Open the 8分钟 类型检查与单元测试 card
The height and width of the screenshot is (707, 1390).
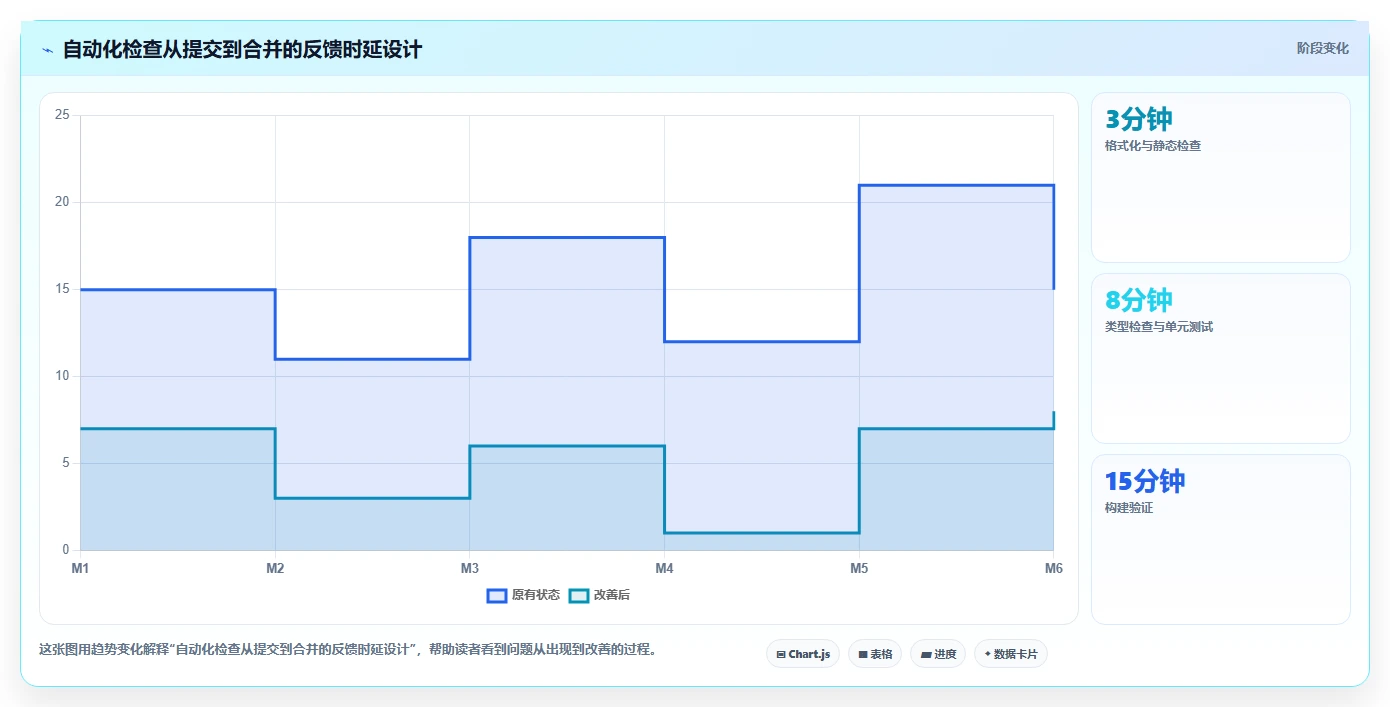point(1221,358)
